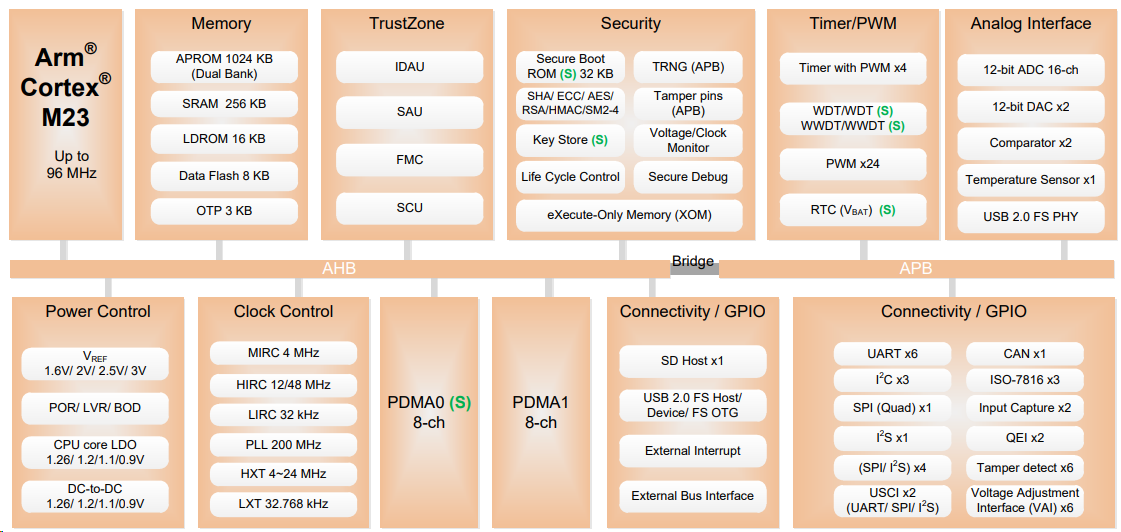
Task: Select the Input Capture x2 box
Action: 1024,408
